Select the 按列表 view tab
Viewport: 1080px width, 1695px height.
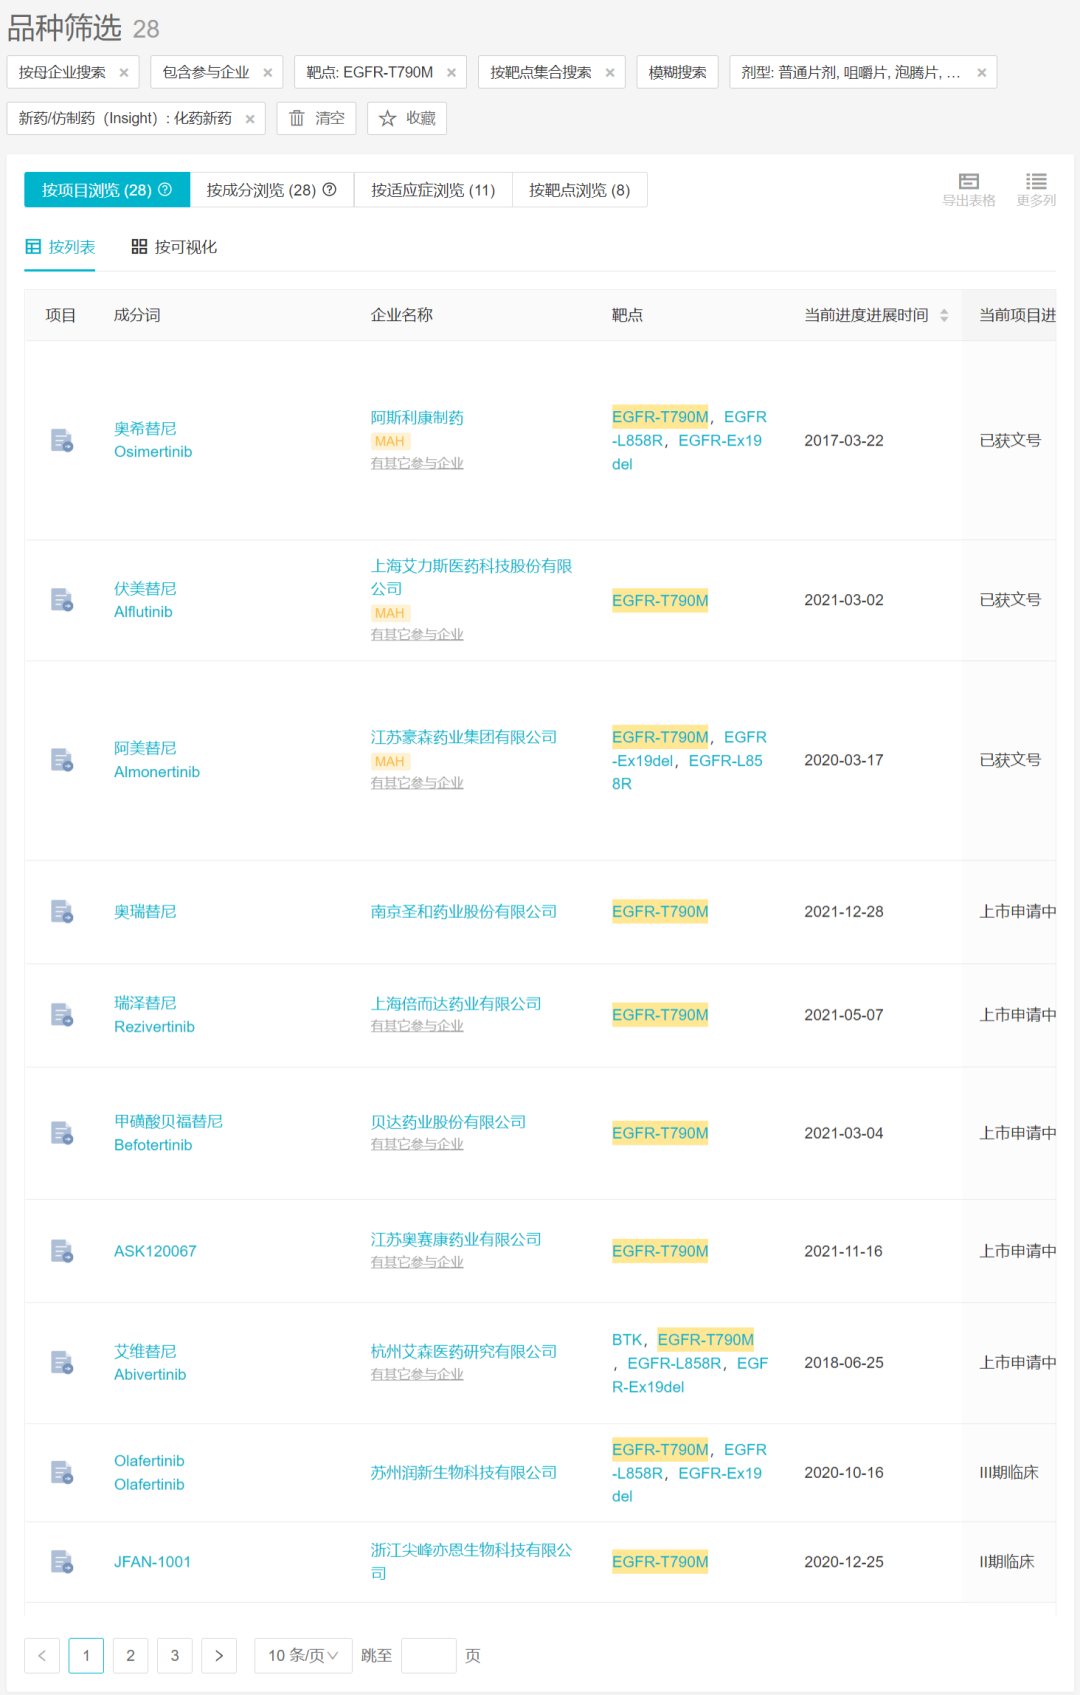pos(60,247)
